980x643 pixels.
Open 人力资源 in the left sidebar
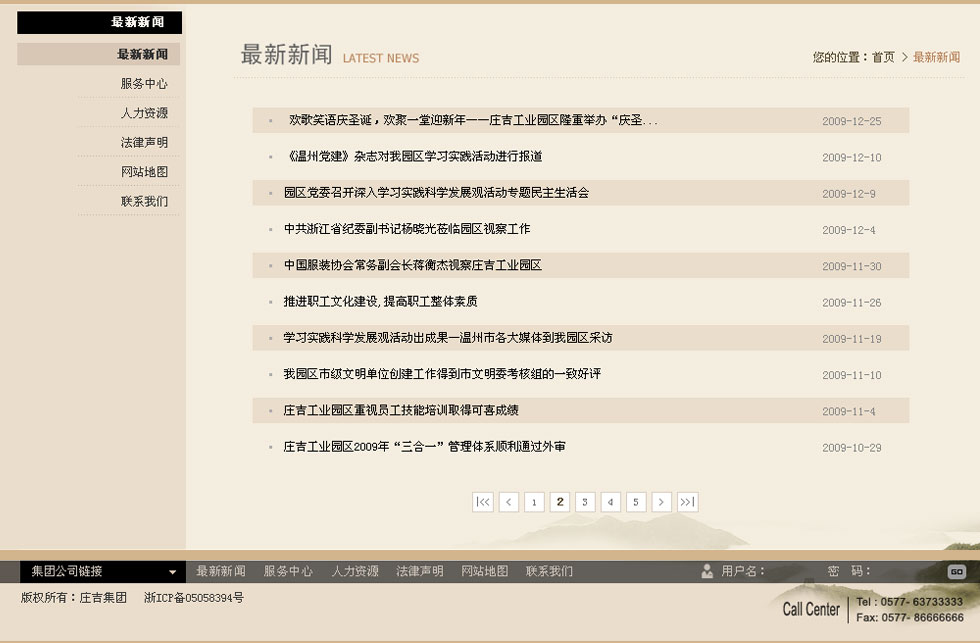[144, 113]
